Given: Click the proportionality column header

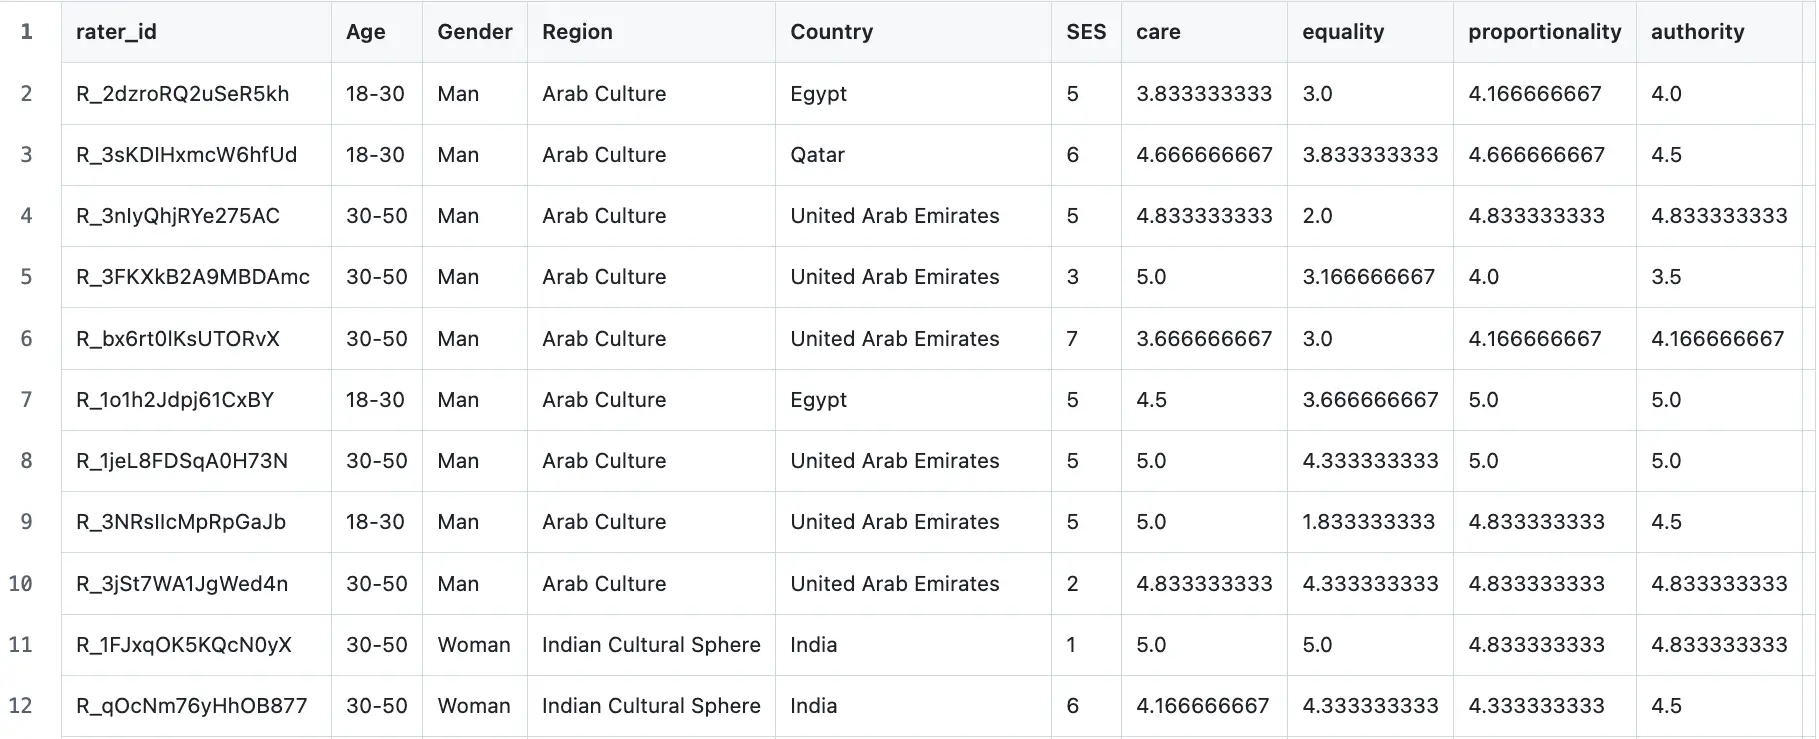Looking at the screenshot, I should (x=1544, y=32).
